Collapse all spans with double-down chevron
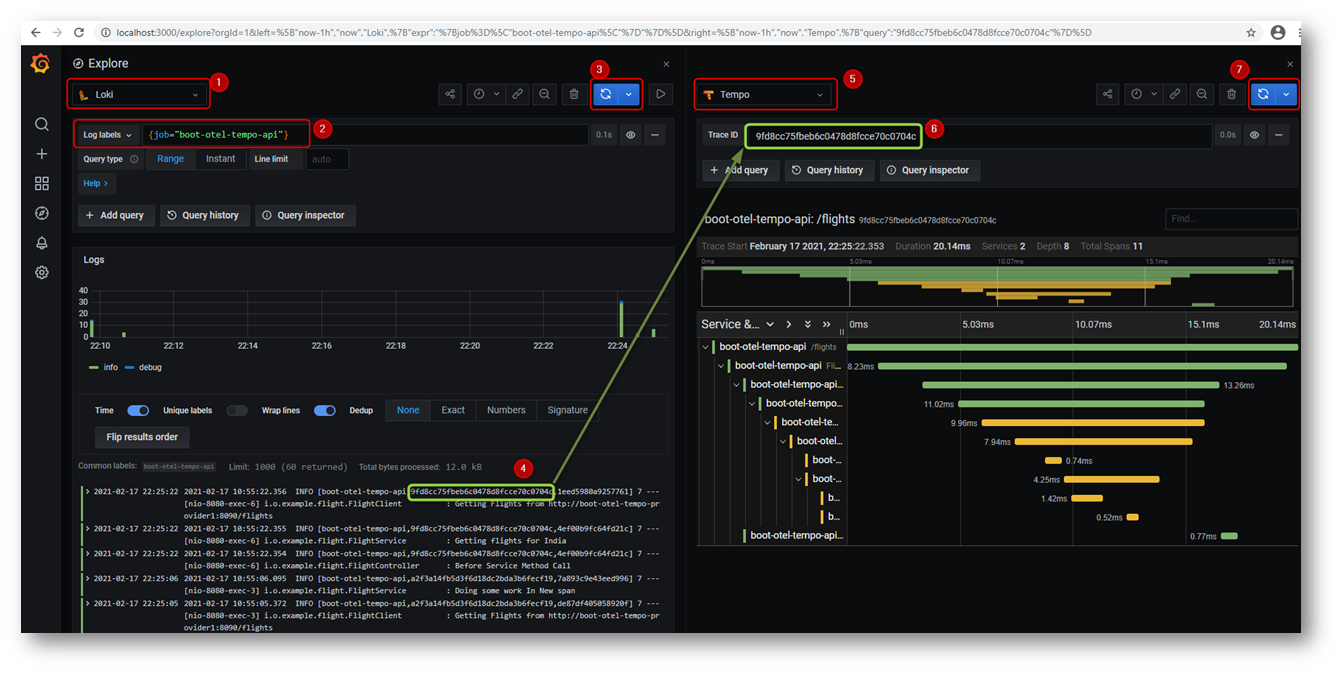The width and height of the screenshot is (1343, 675). pos(808,324)
